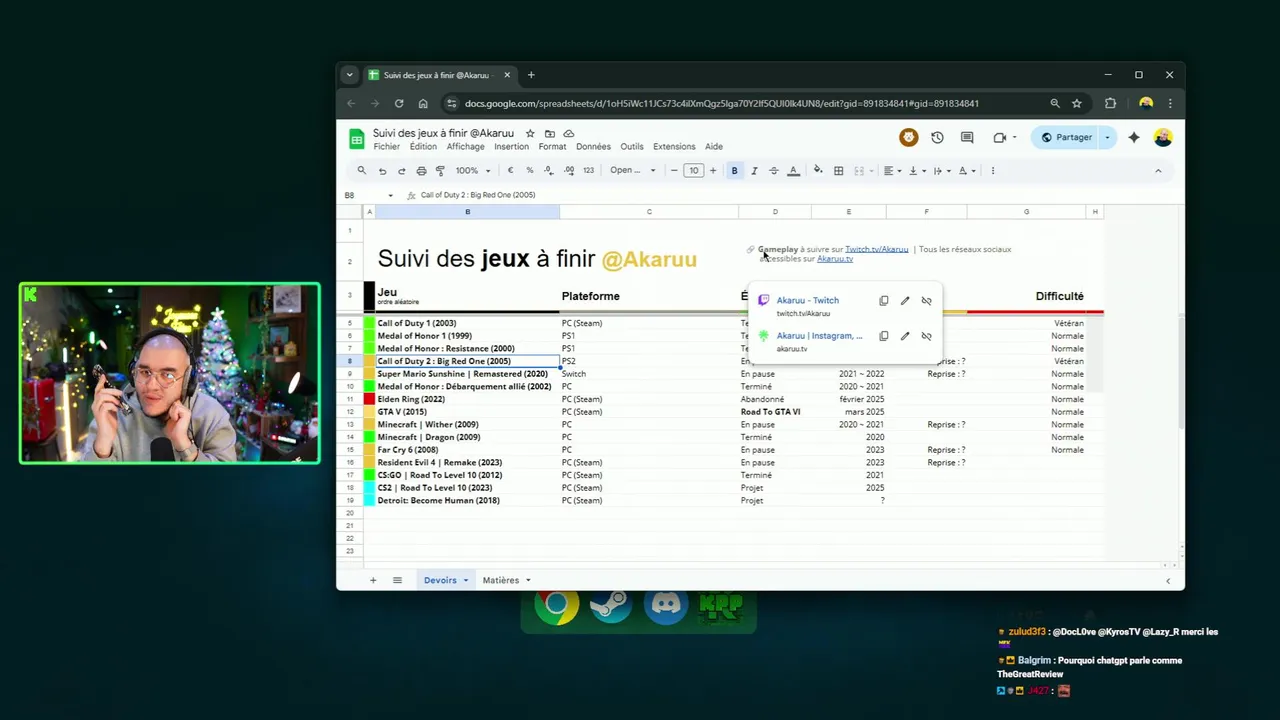This screenshot has width=1280, height=720.
Task: Open the Akaruu | Instagram link
Action: point(819,336)
